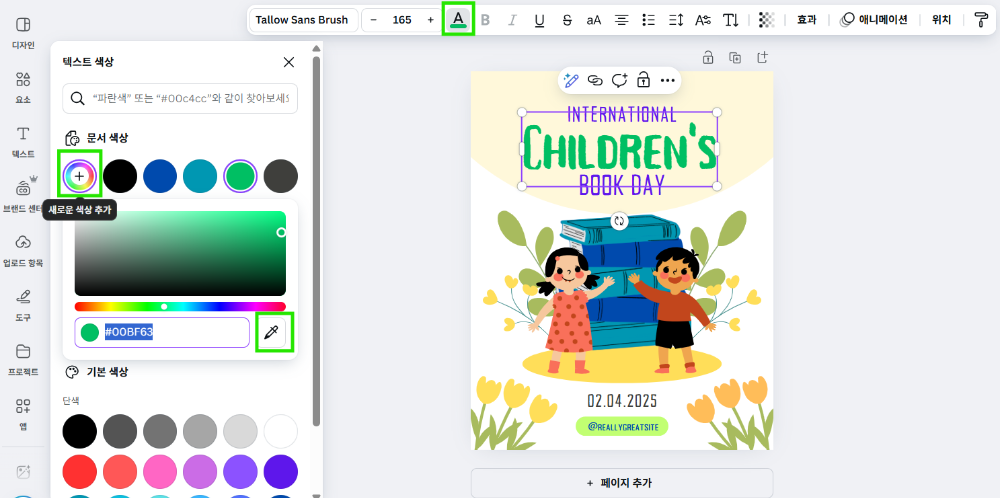This screenshot has height=498, width=1000.
Task: Decrease font size with minus button
Action: pyautogui.click(x=374, y=20)
